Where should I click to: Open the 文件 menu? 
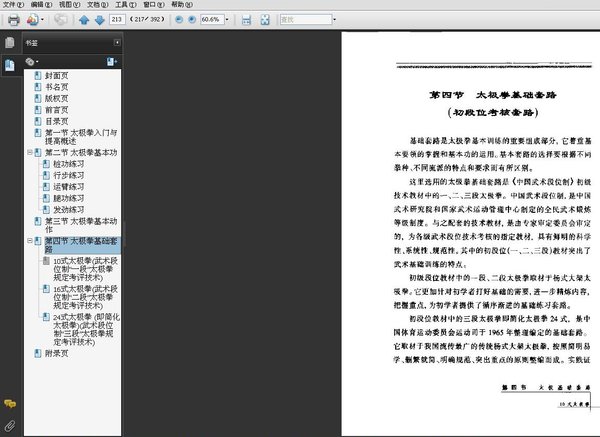pos(13,5)
